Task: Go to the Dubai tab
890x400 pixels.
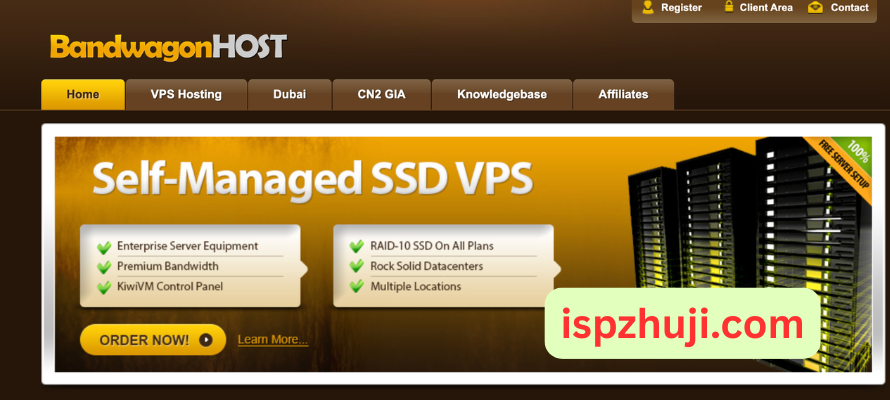Action: [289, 94]
